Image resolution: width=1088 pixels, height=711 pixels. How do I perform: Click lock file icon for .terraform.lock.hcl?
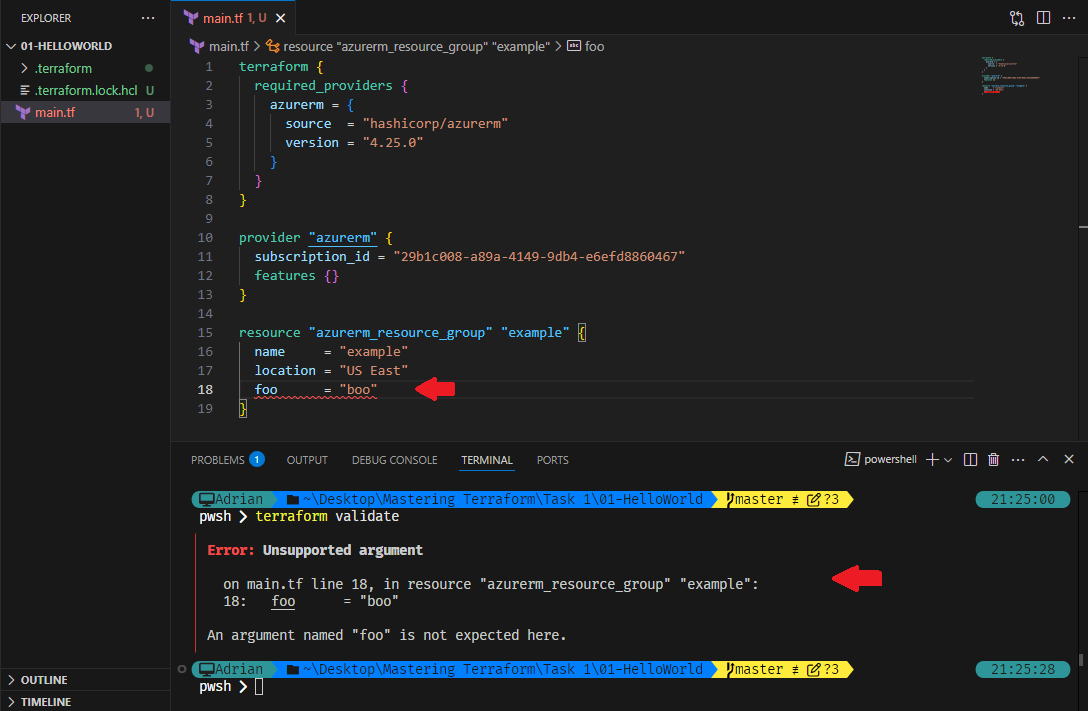[x=25, y=90]
